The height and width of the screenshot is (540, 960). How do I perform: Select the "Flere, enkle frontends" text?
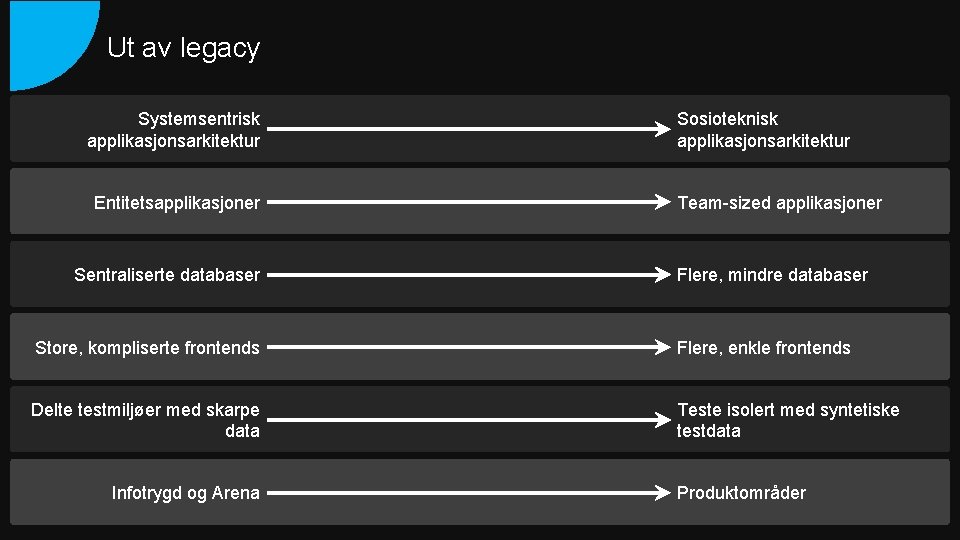[763, 348]
